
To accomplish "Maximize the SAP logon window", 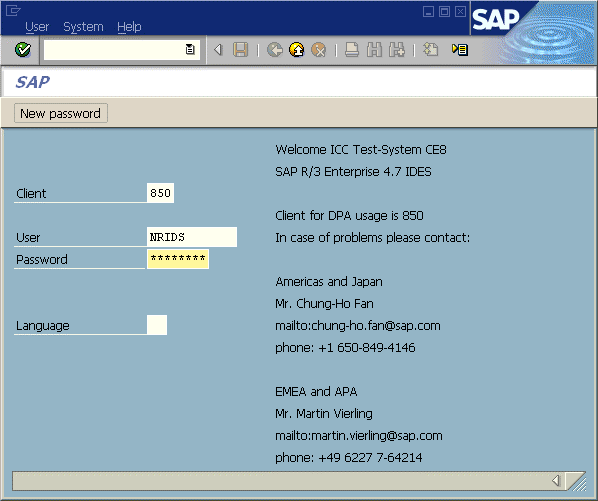I will [x=444, y=12].
